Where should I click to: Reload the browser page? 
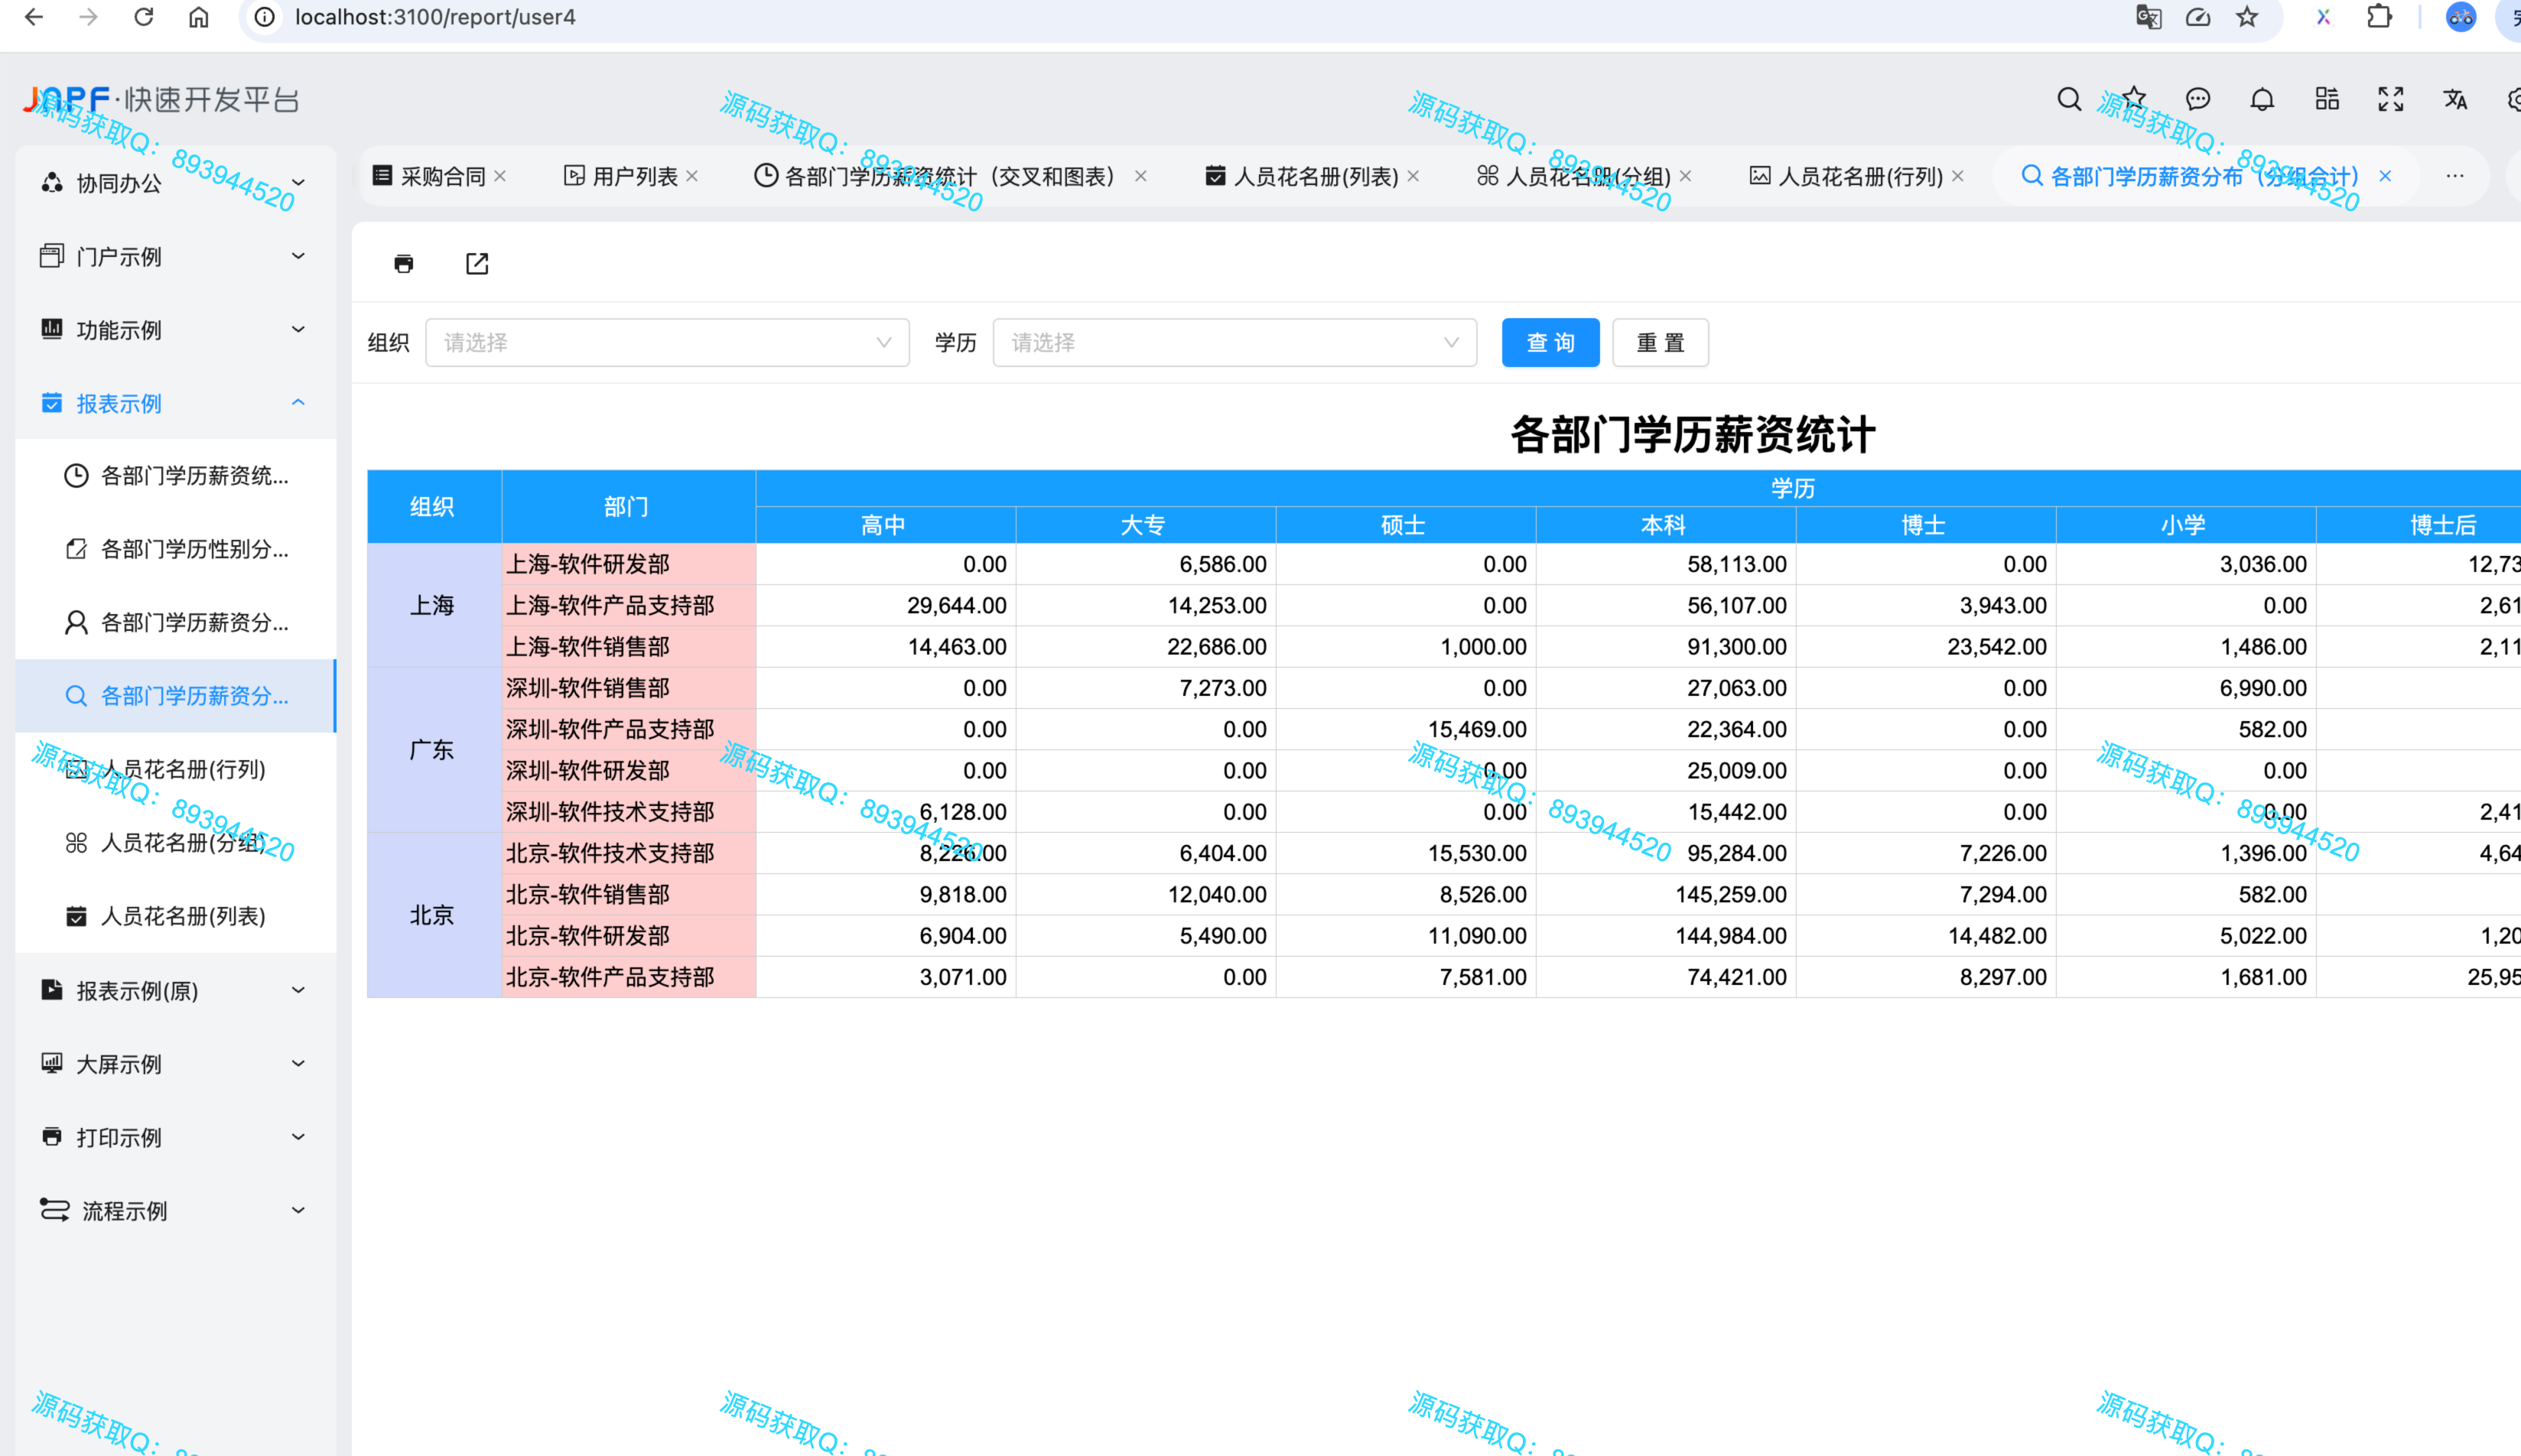tap(144, 17)
